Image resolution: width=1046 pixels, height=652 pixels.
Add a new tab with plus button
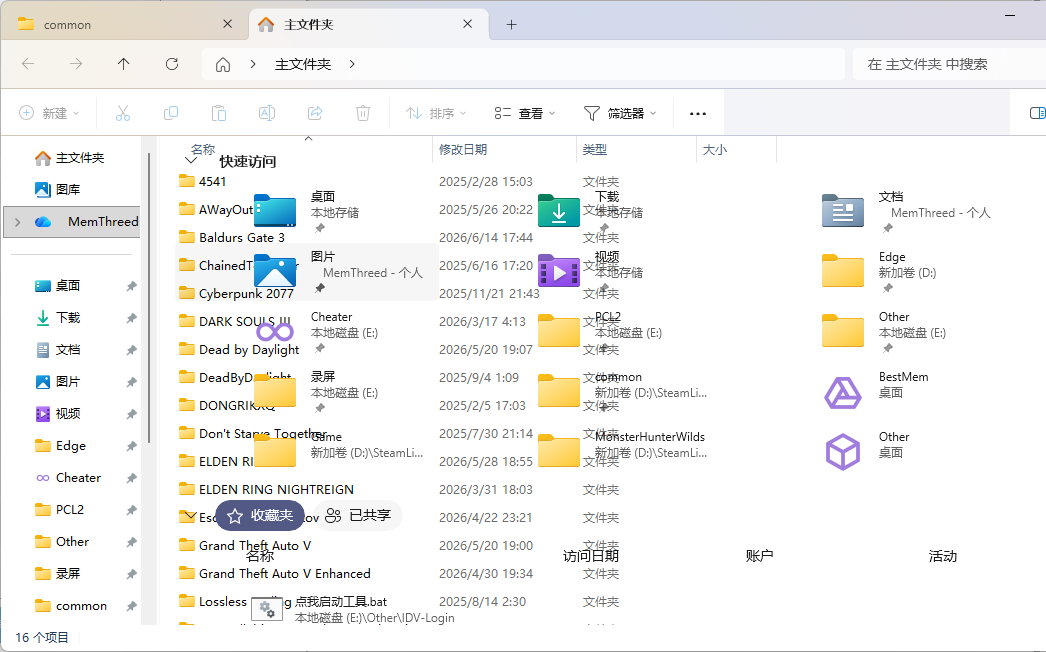click(x=512, y=25)
